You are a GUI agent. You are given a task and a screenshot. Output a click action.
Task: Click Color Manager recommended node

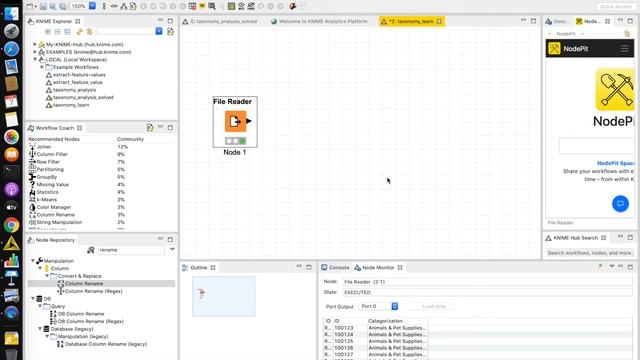point(54,207)
